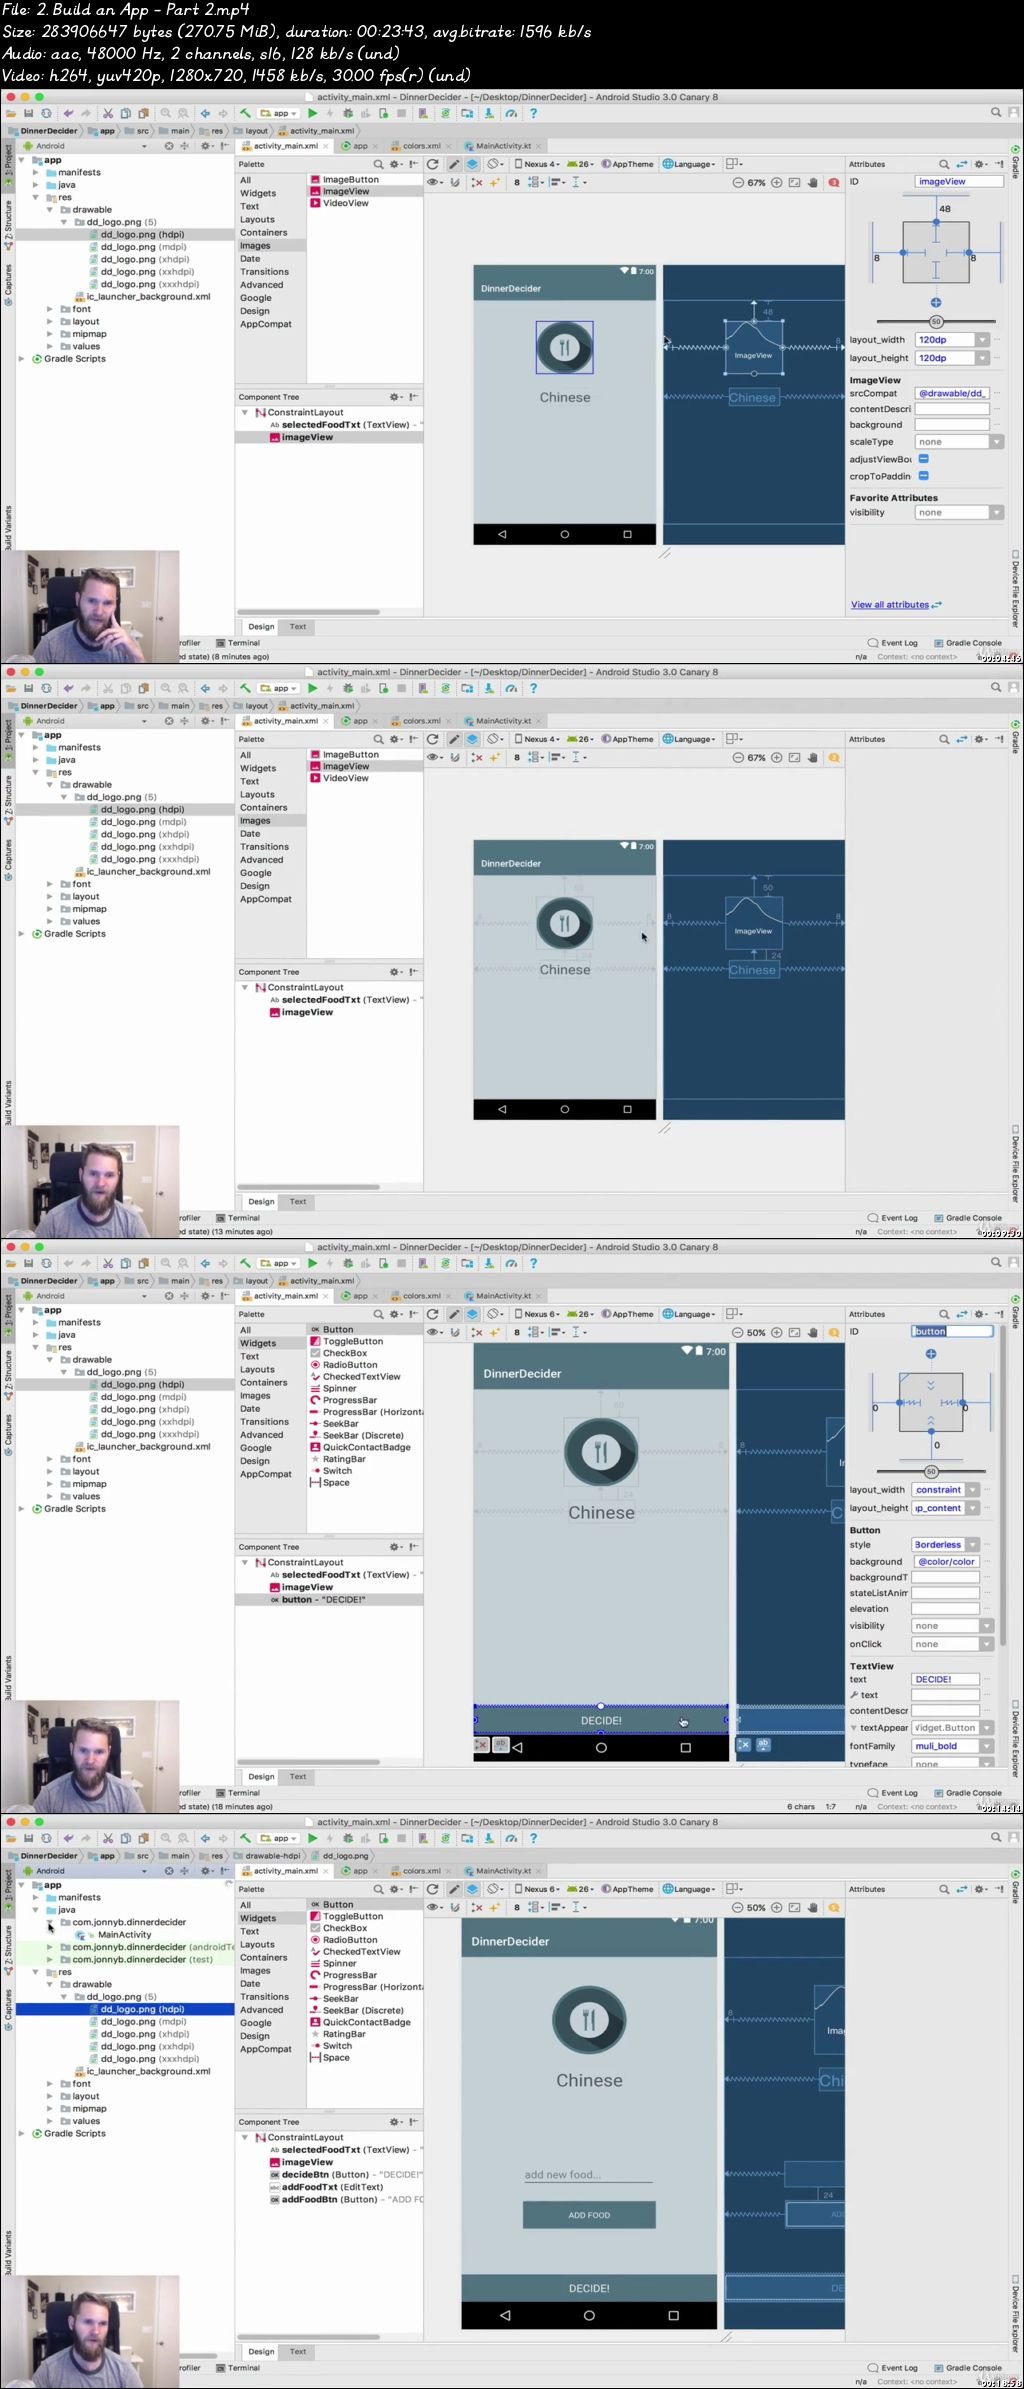Viewport: 1024px width, 2389px height.
Task: Click delete-constraints icon beneath selected DECIDE! button
Action: (481, 1745)
